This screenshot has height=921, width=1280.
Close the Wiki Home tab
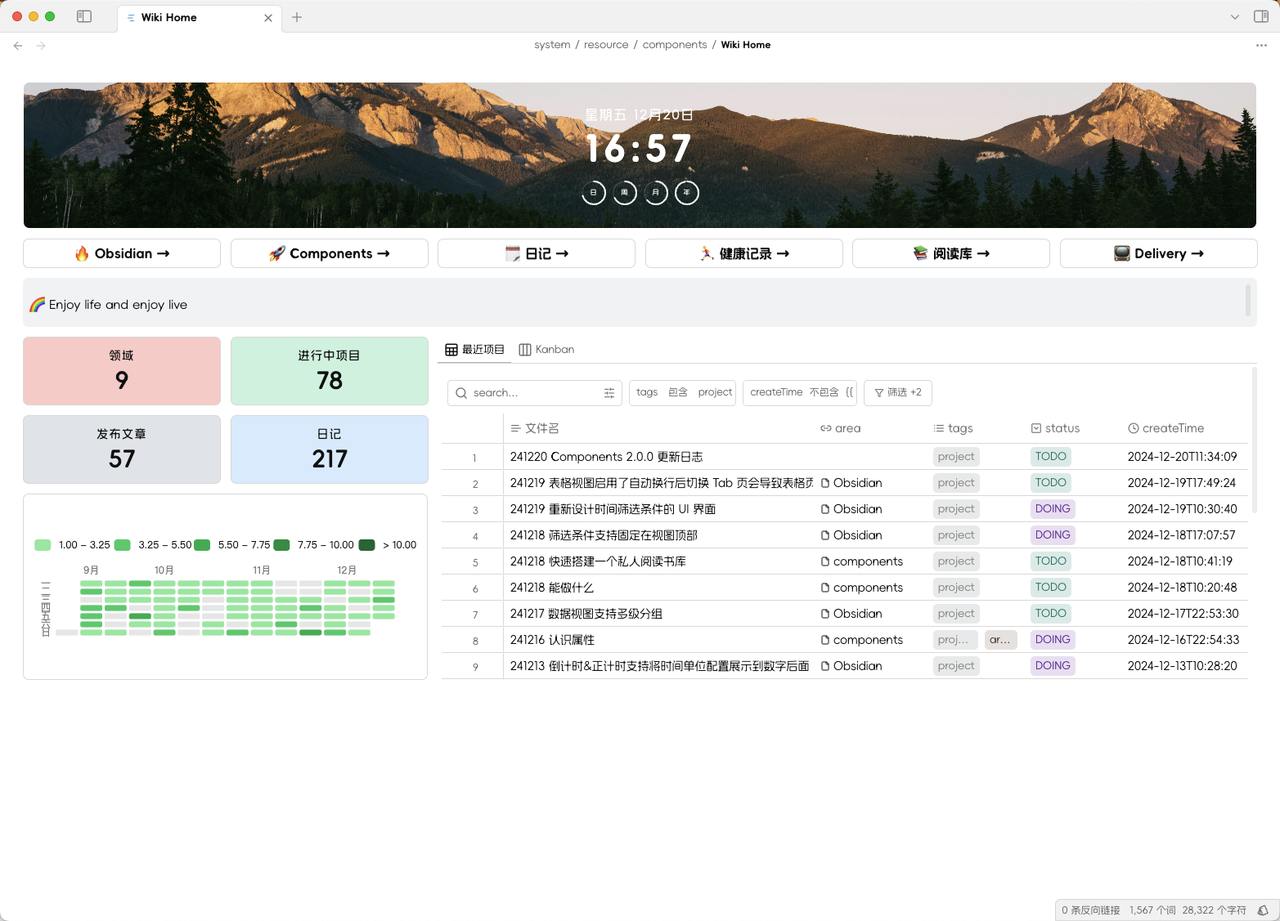(268, 18)
